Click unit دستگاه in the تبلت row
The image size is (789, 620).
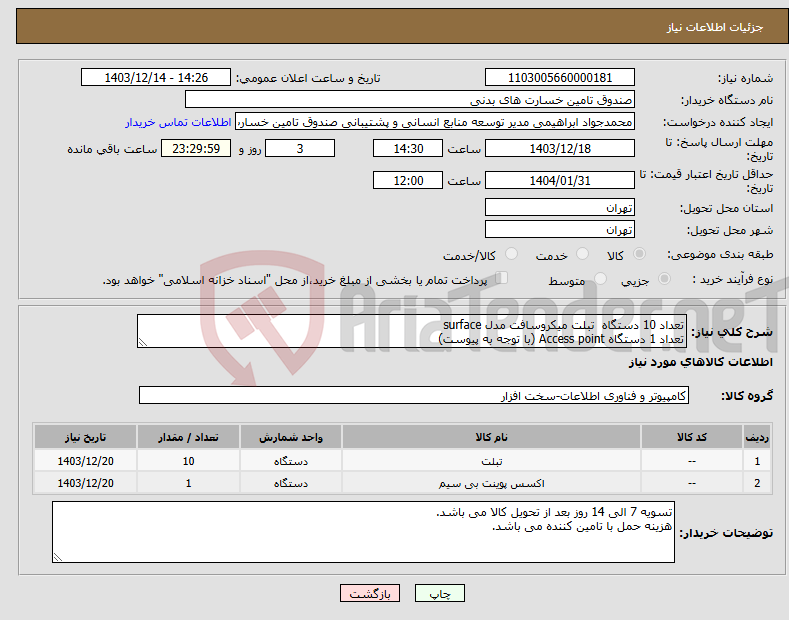tap(291, 461)
